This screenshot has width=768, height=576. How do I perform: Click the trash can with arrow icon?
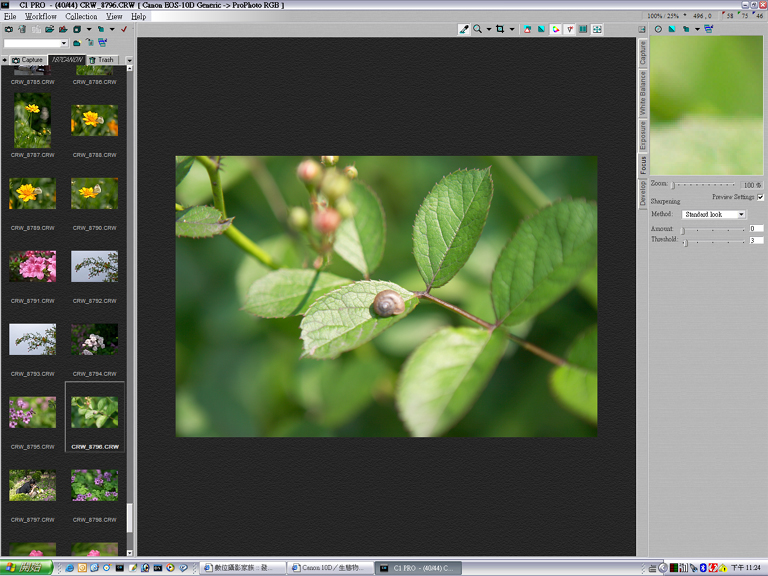tap(90, 43)
